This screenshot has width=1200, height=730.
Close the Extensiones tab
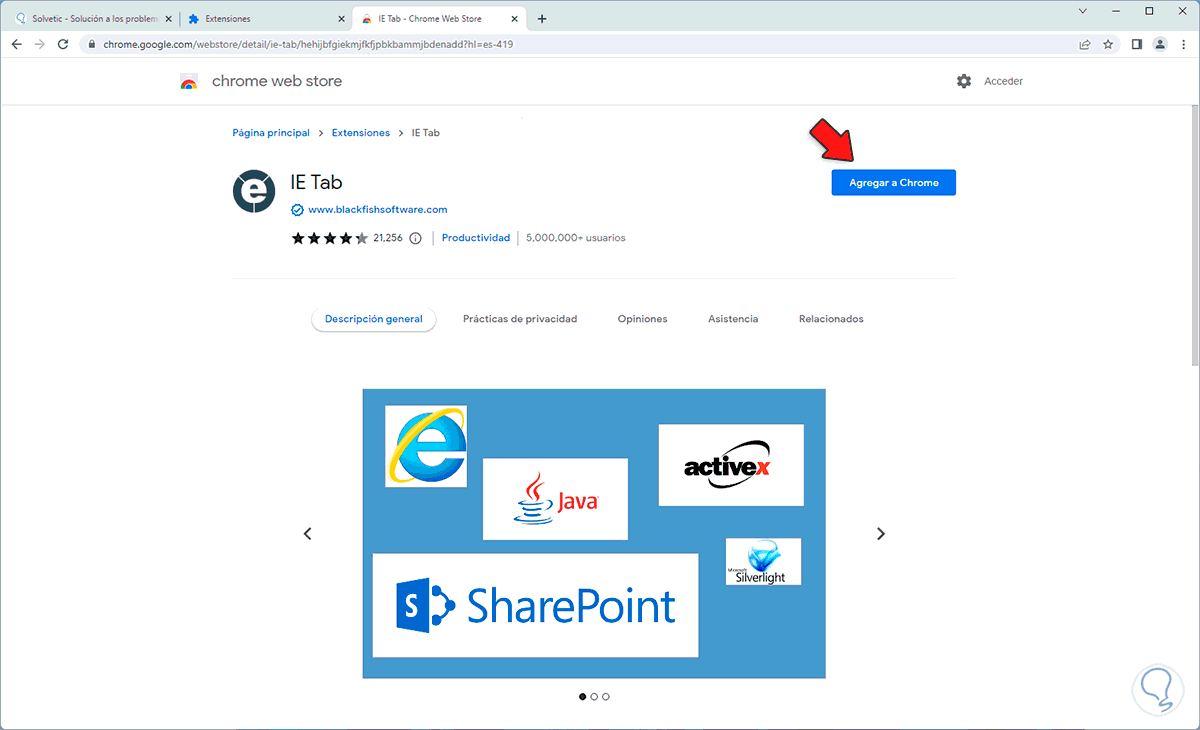(340, 18)
